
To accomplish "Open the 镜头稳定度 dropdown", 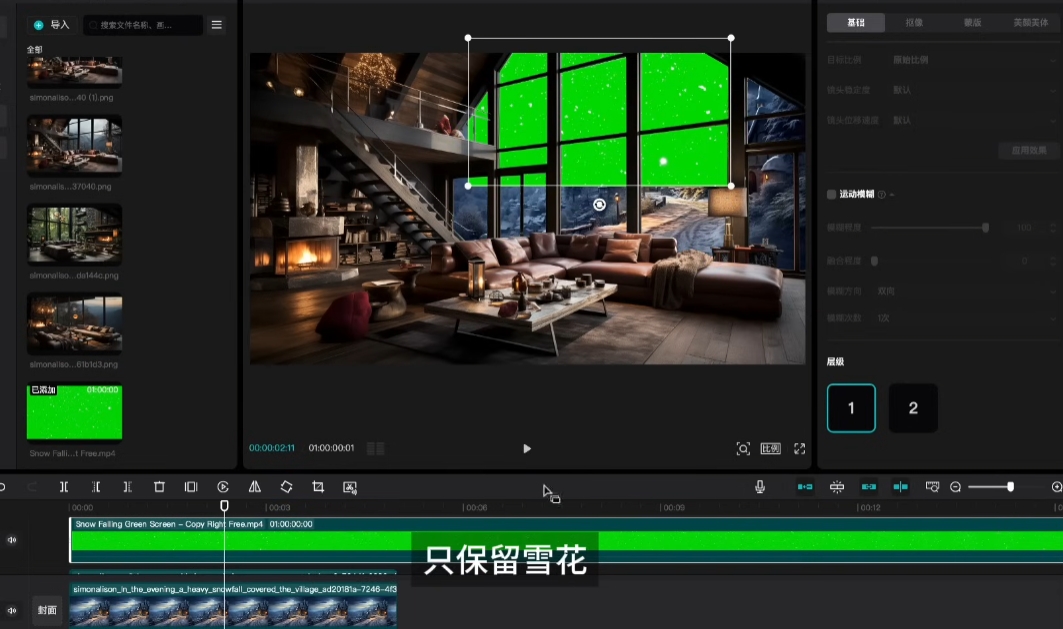I will point(974,89).
